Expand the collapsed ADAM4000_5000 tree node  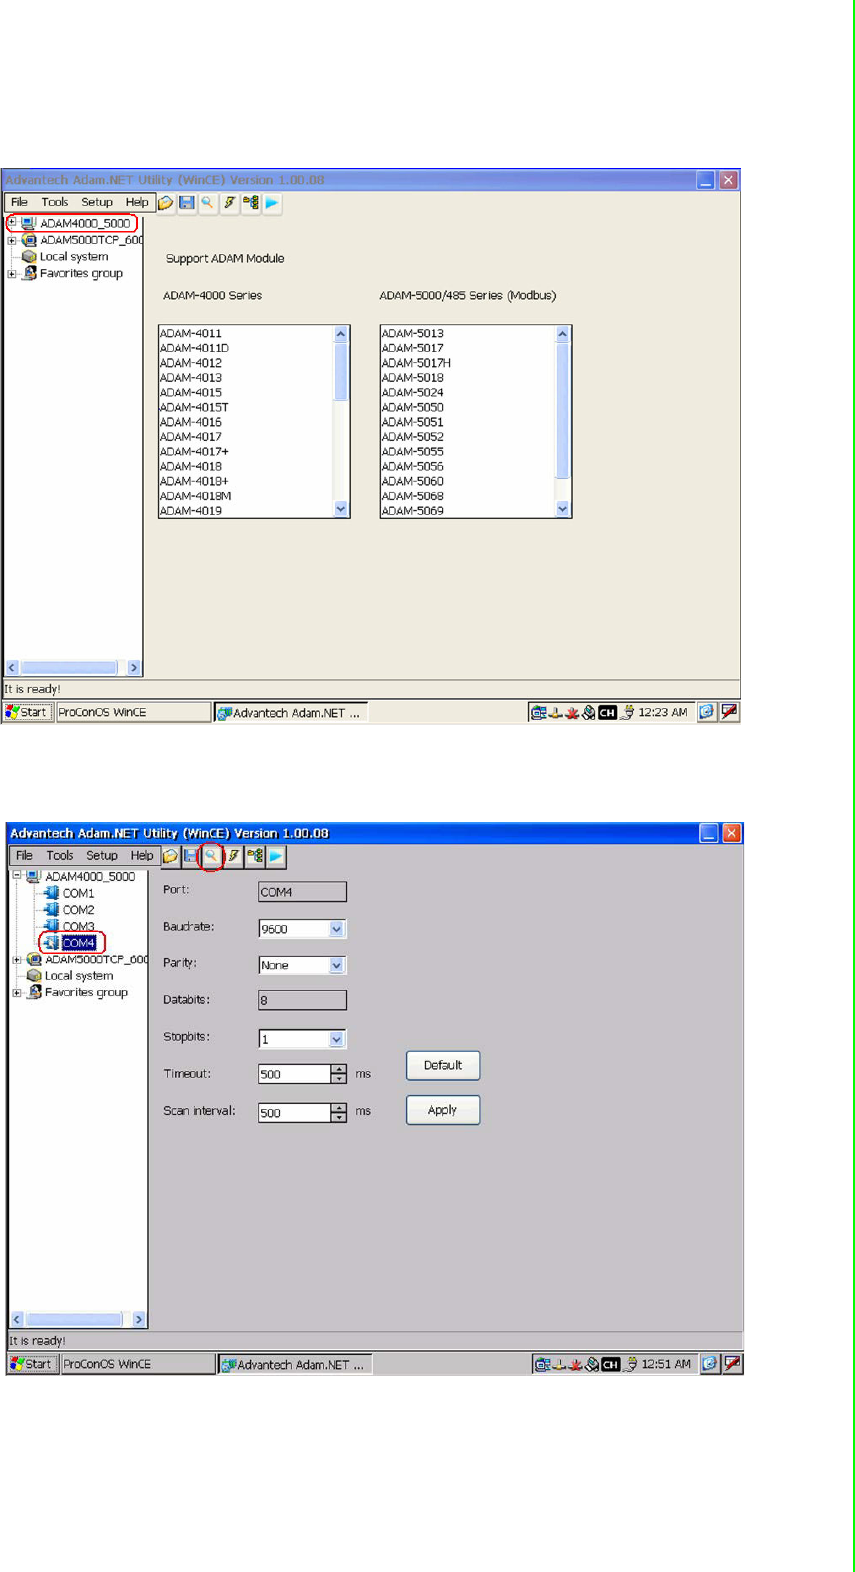pyautogui.click(x=12, y=223)
